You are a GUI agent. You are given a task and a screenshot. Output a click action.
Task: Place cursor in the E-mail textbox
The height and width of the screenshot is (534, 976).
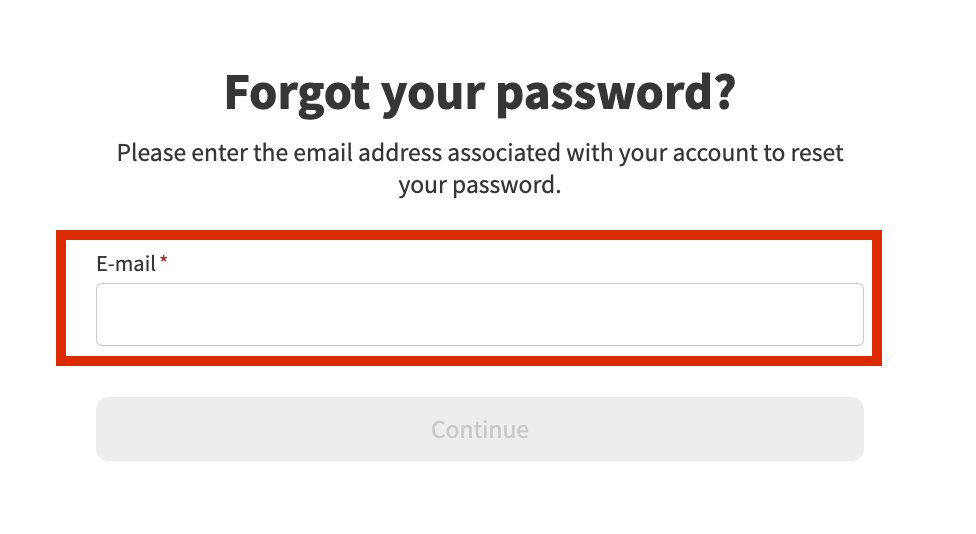479,315
